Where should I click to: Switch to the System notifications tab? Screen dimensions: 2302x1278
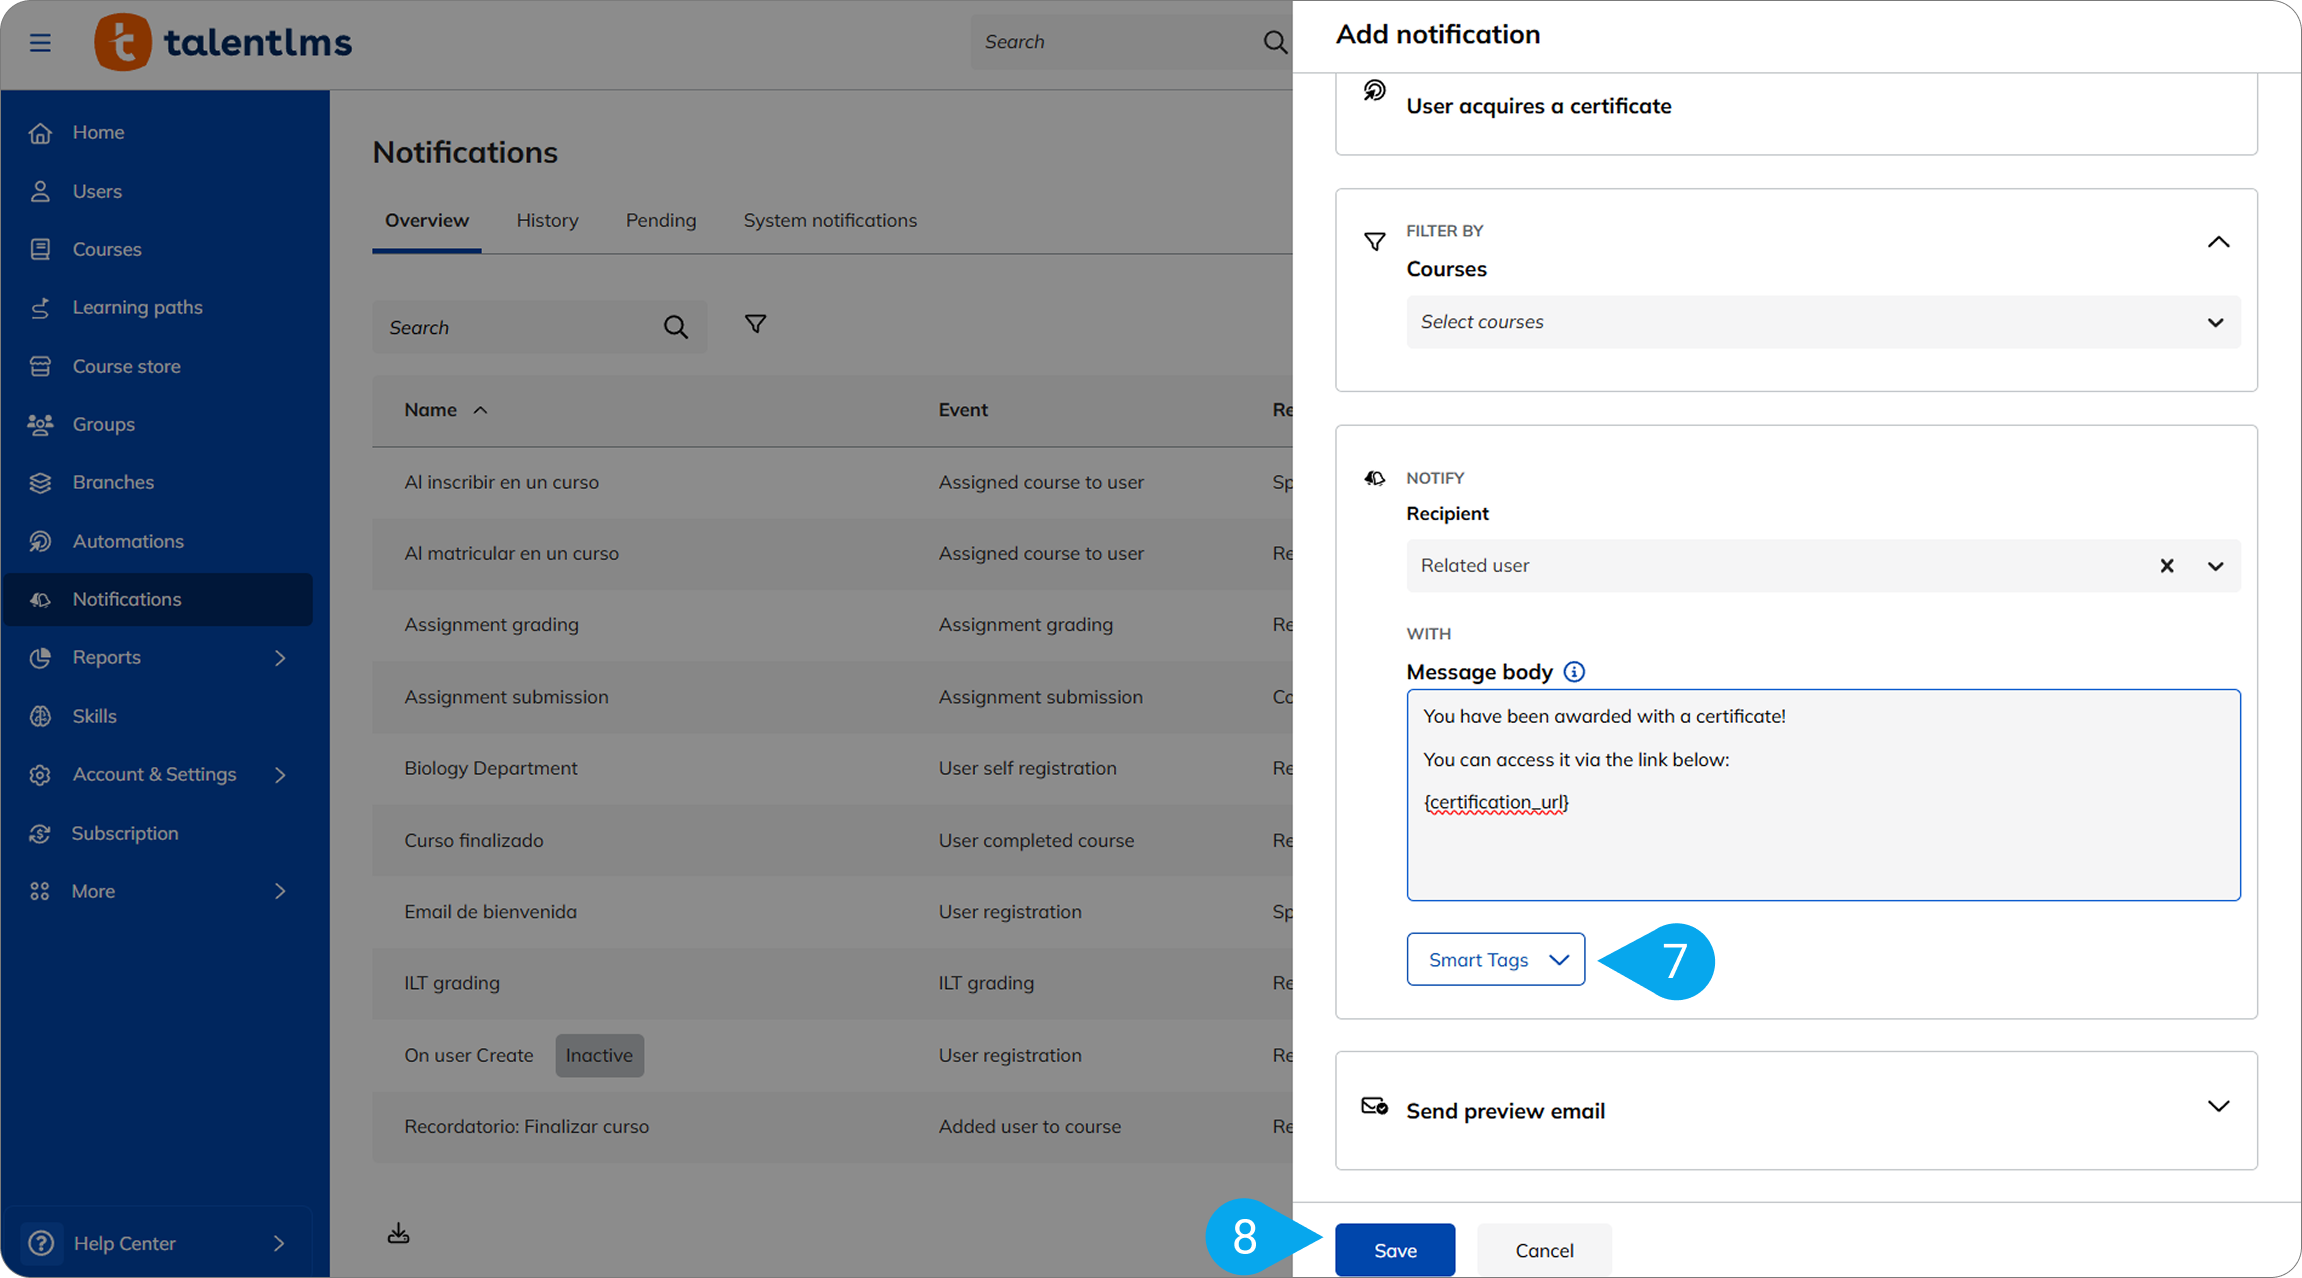829,220
